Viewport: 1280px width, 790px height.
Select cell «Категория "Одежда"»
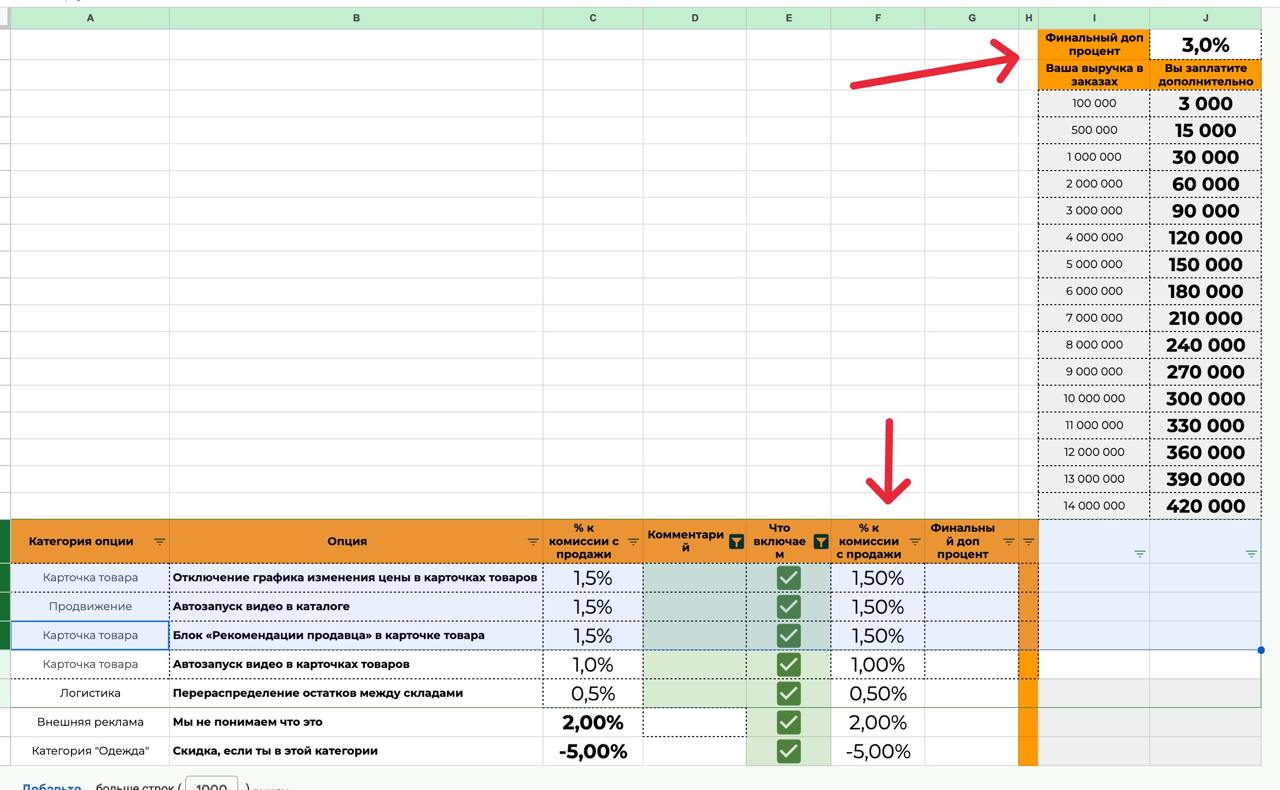pyautogui.click(x=90, y=751)
